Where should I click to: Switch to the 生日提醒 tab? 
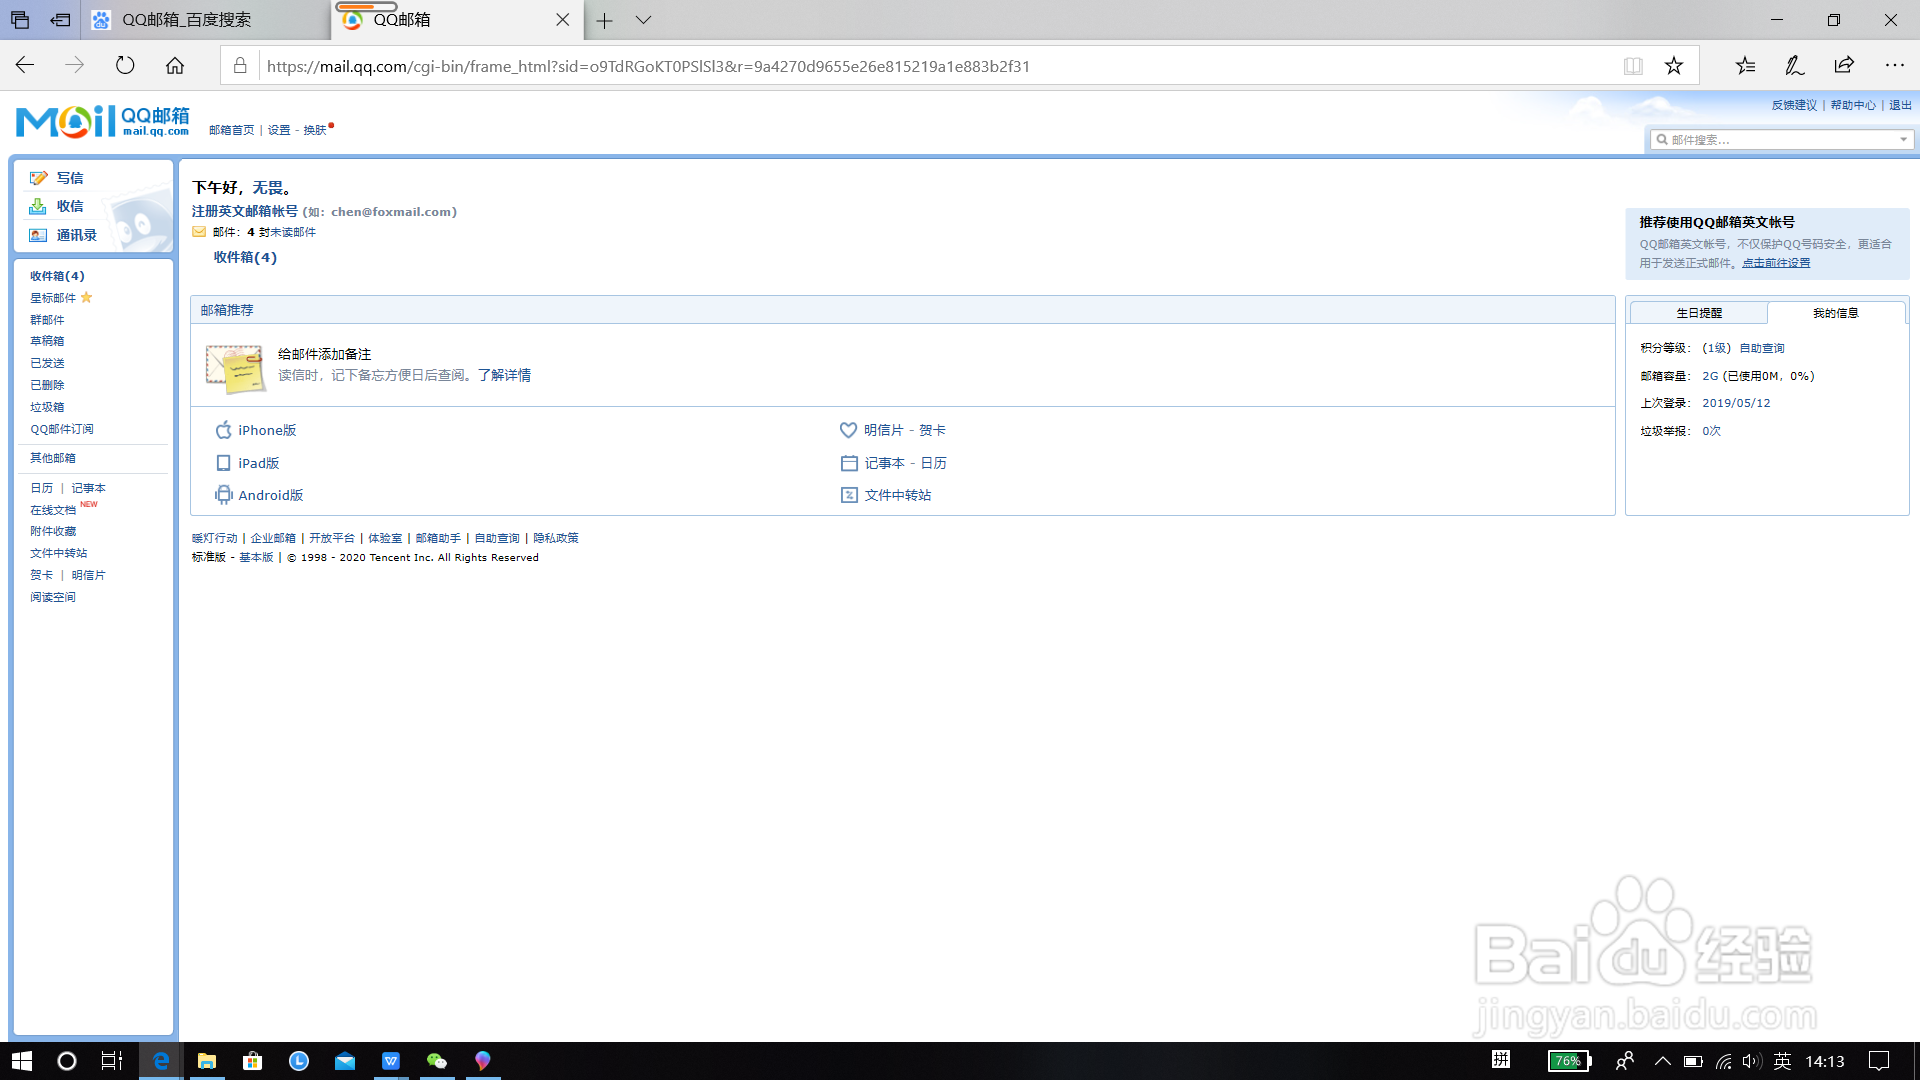click(1699, 313)
